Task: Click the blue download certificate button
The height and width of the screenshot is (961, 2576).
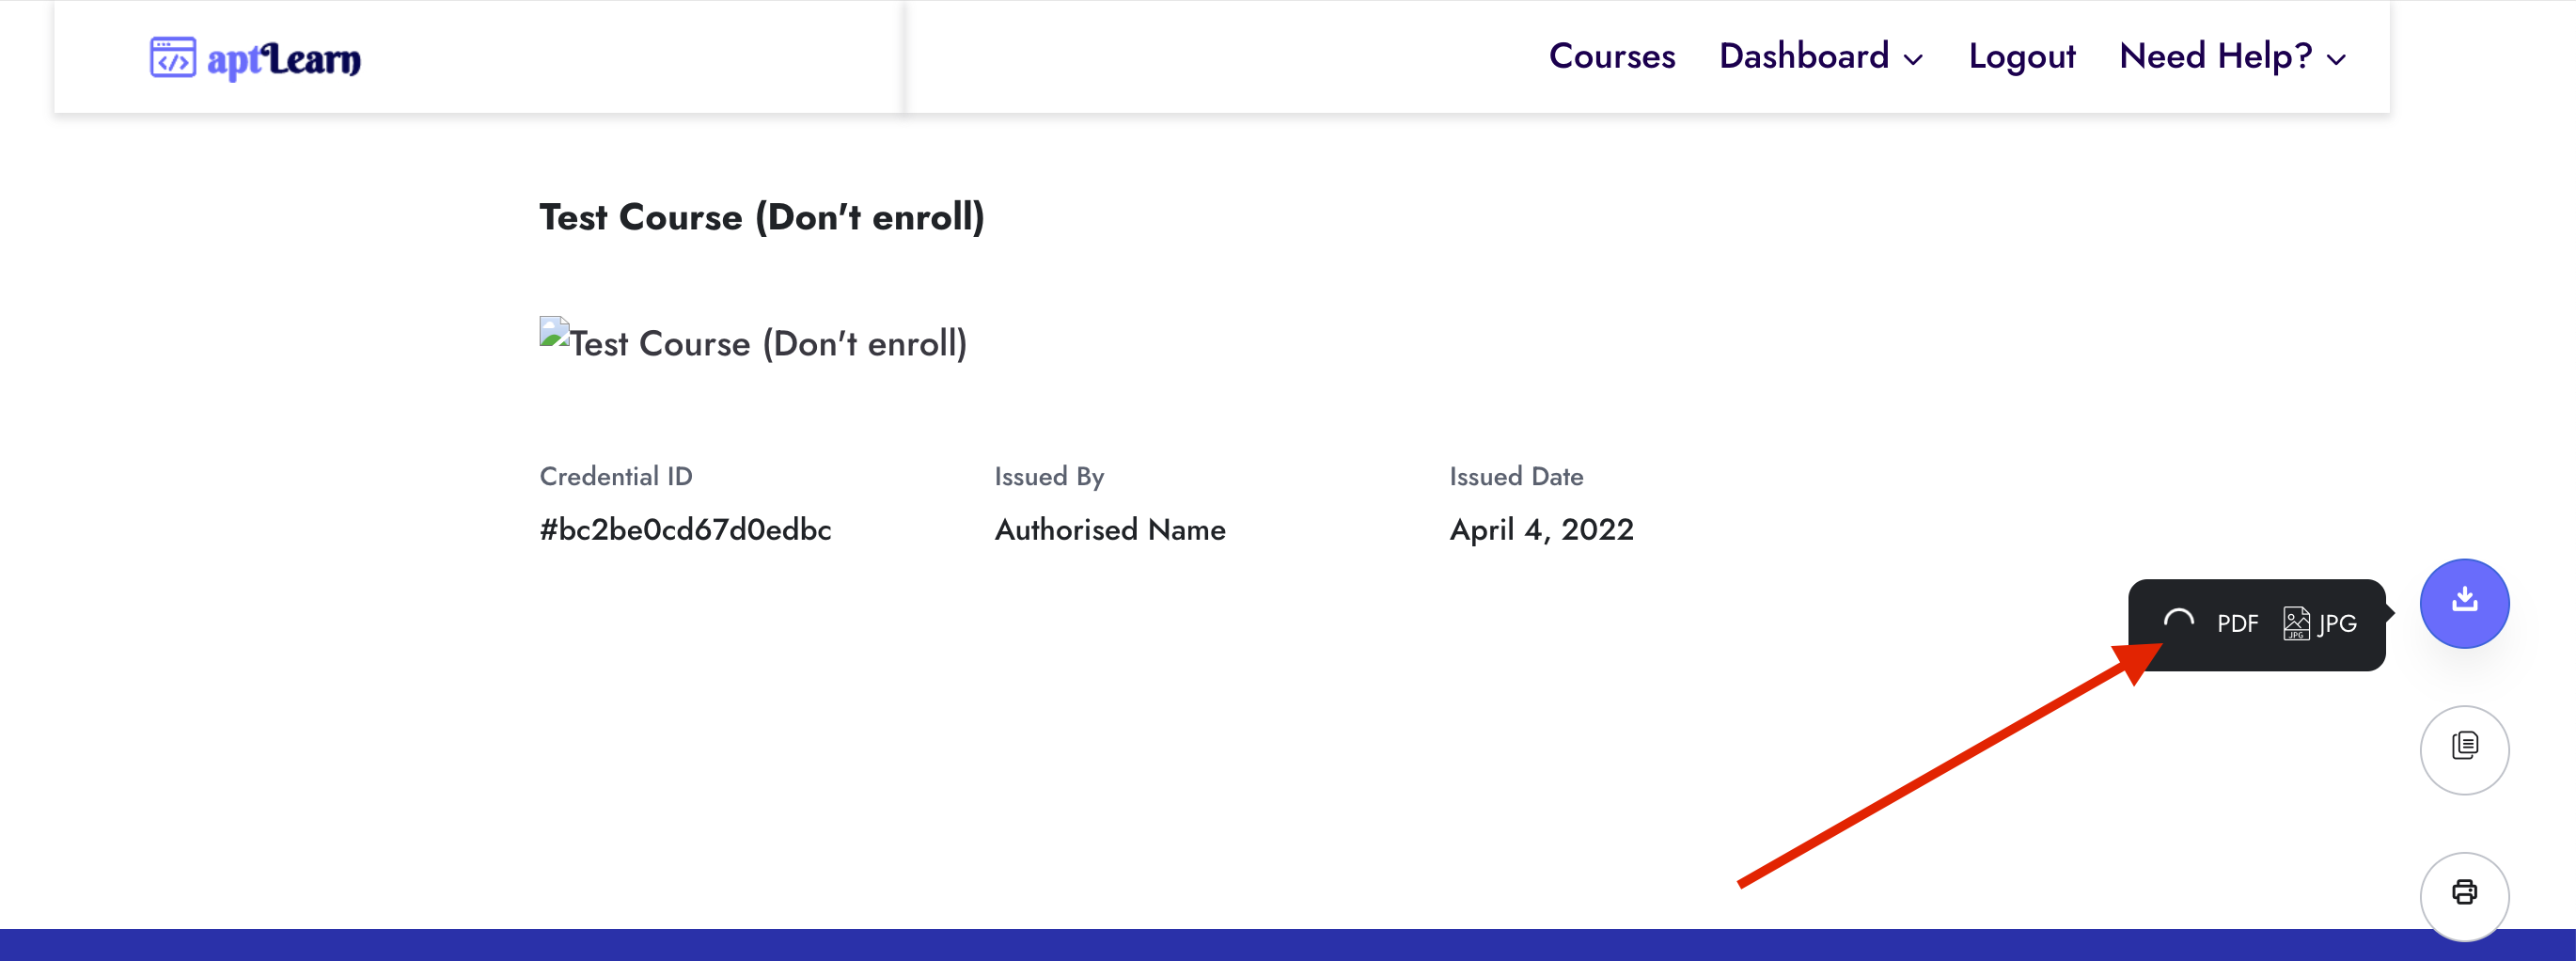Action: click(2464, 603)
